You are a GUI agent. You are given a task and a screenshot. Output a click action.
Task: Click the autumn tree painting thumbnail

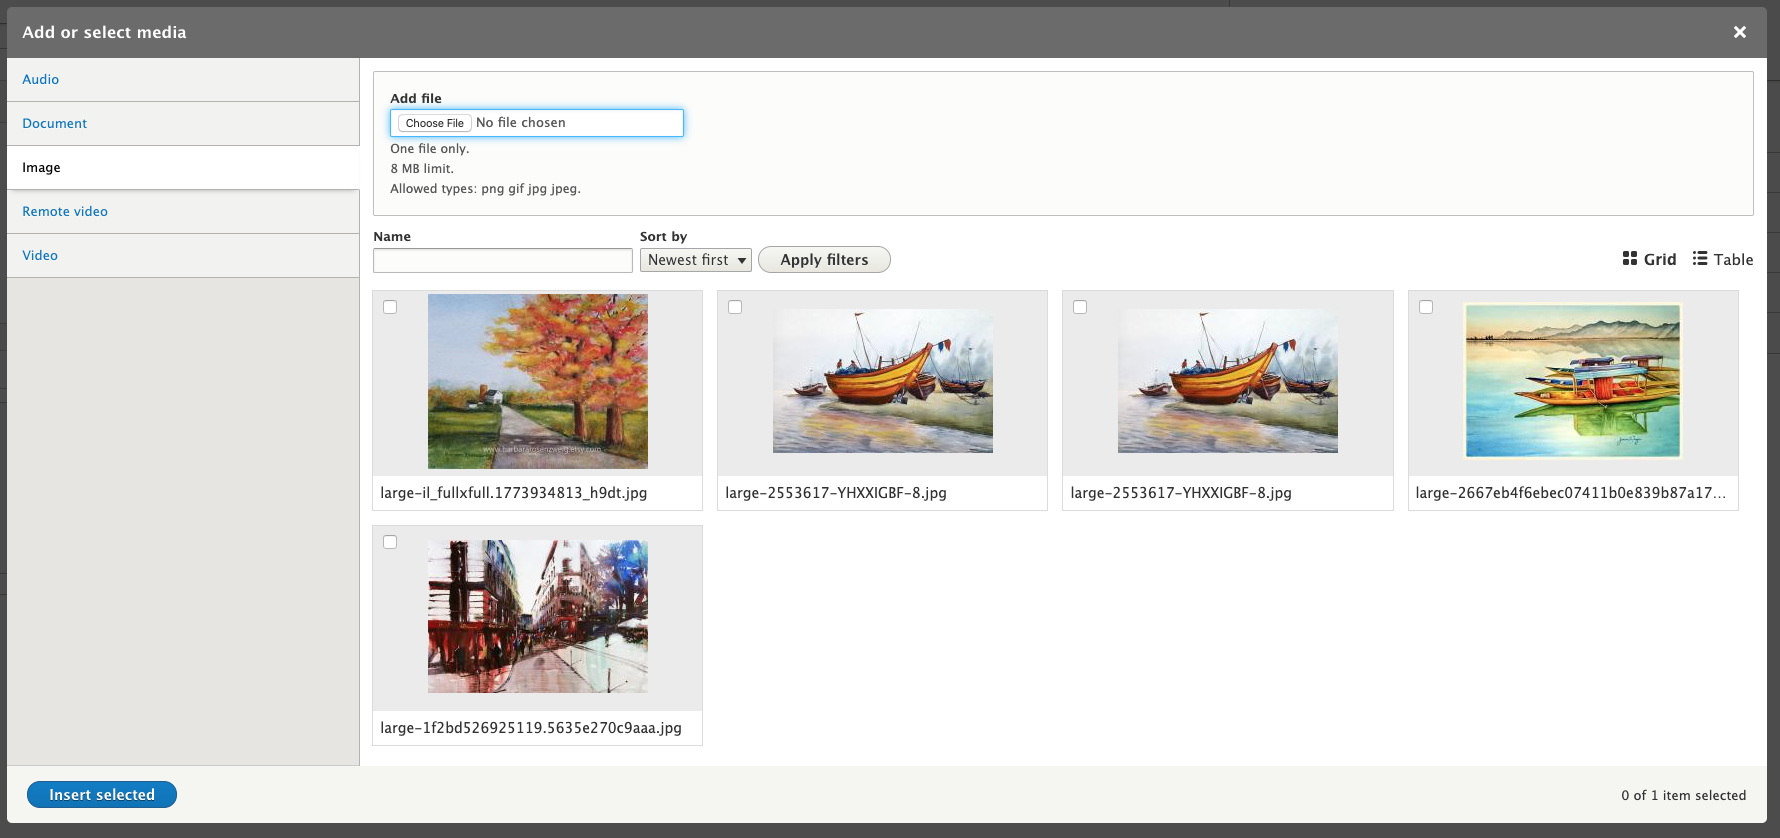coord(538,381)
